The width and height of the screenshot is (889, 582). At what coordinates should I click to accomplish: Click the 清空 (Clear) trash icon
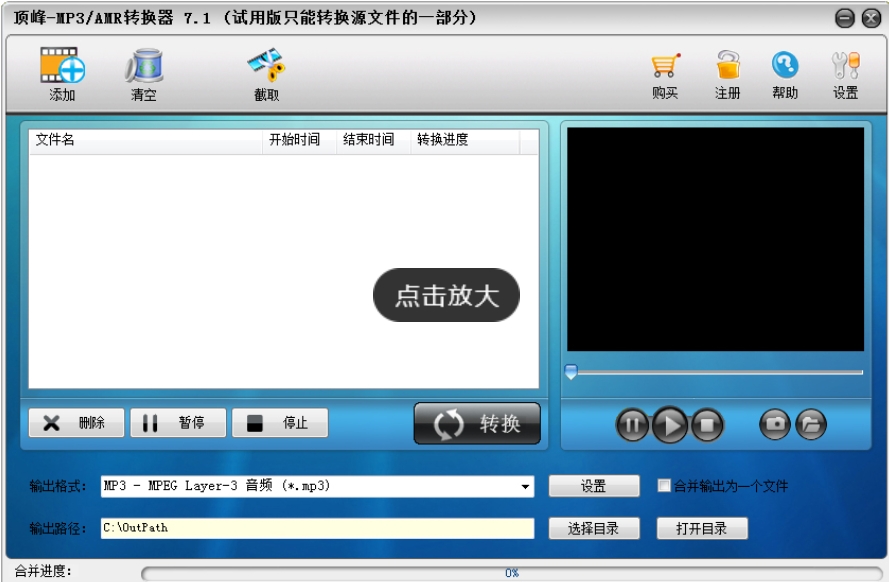[x=144, y=66]
